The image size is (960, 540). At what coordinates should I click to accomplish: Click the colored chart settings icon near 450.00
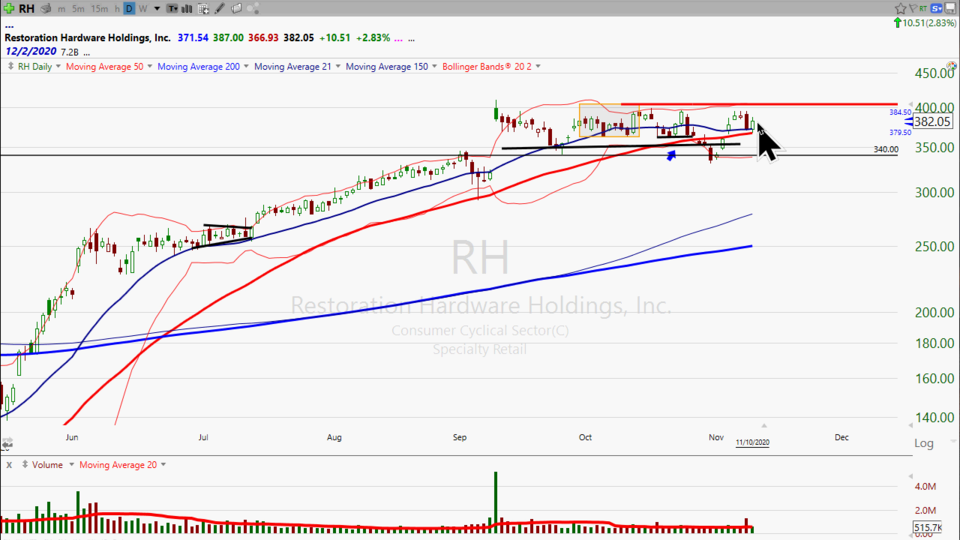951,66
